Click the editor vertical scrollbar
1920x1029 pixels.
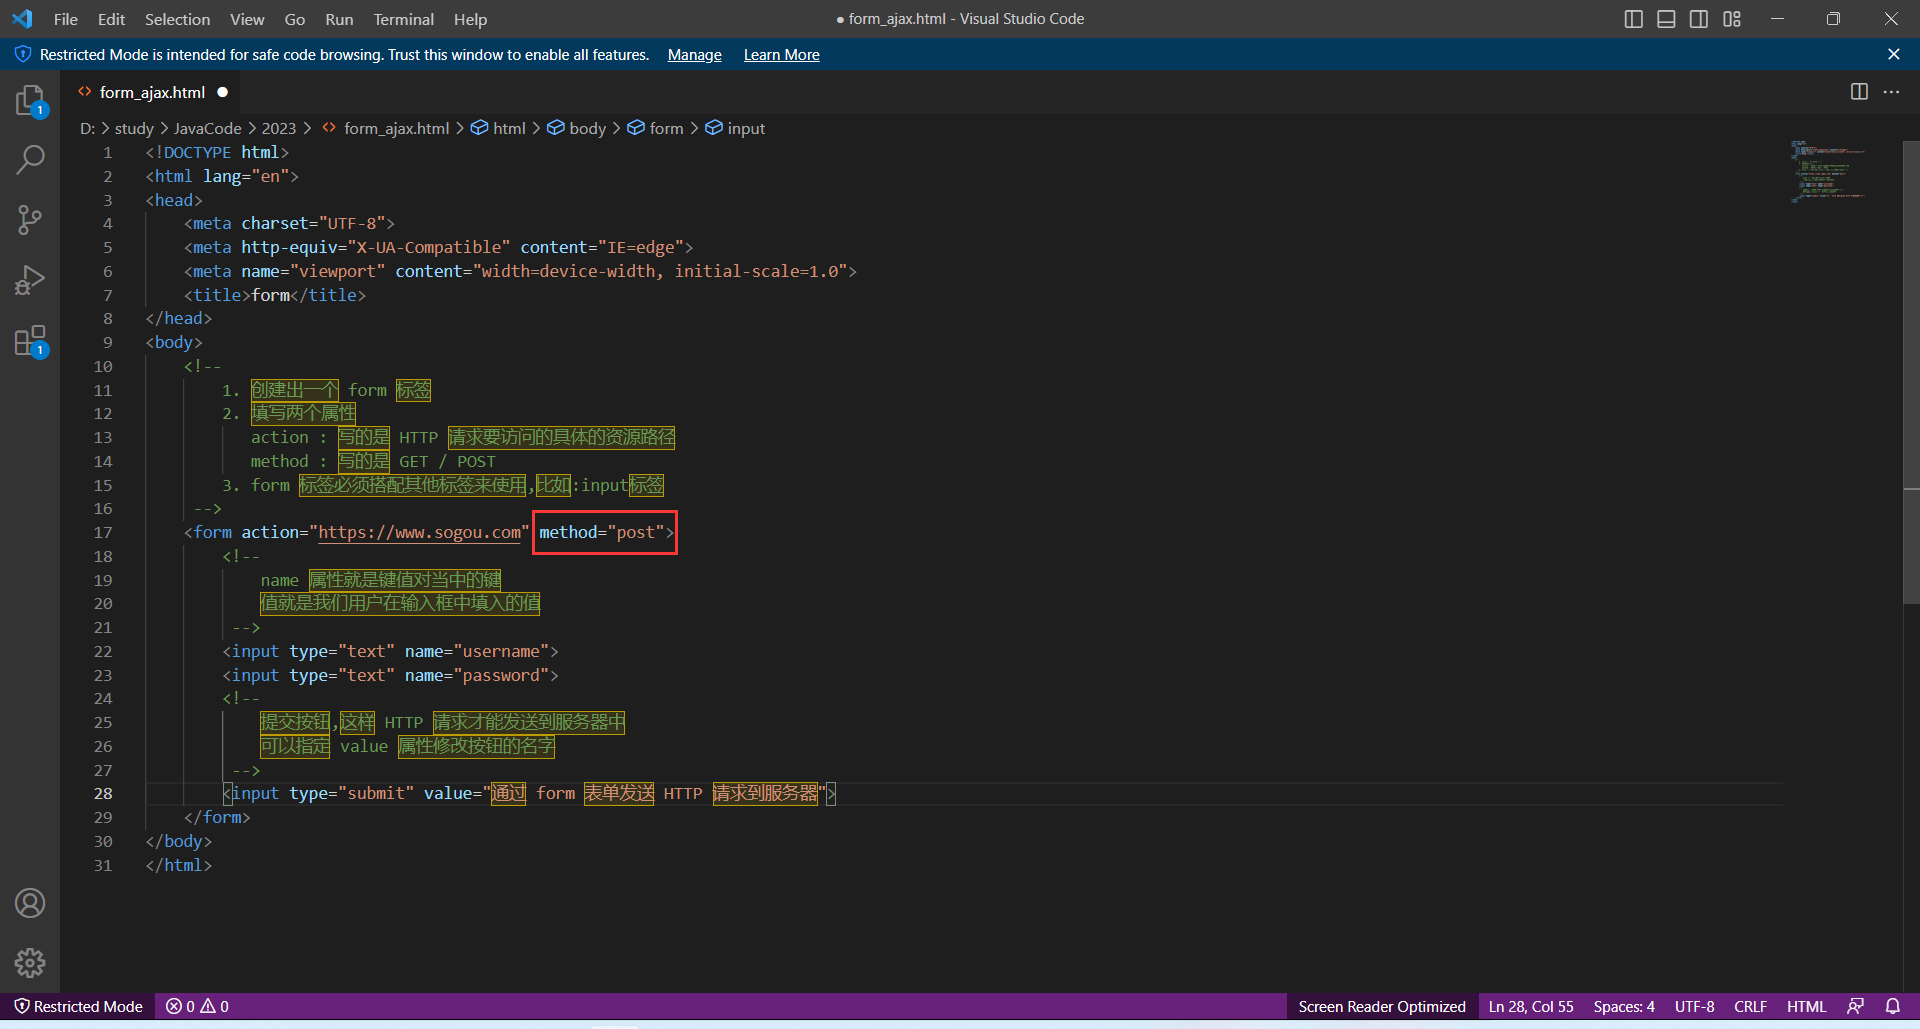click(x=1911, y=373)
